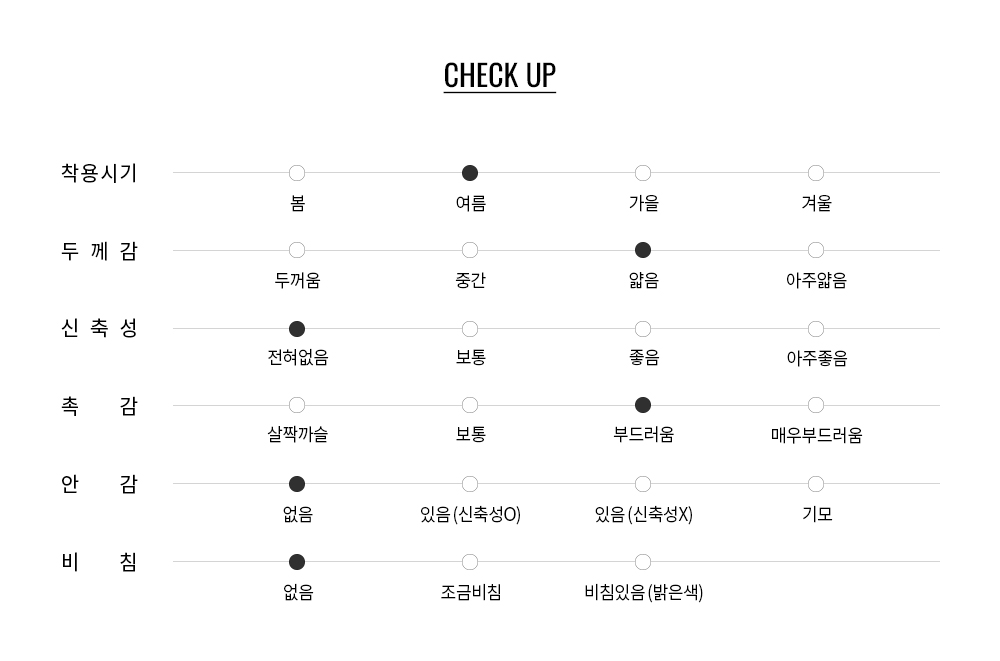The width and height of the screenshot is (1000, 661).
Task: Select the 조금비침 transparency circle
Action: tap(470, 562)
